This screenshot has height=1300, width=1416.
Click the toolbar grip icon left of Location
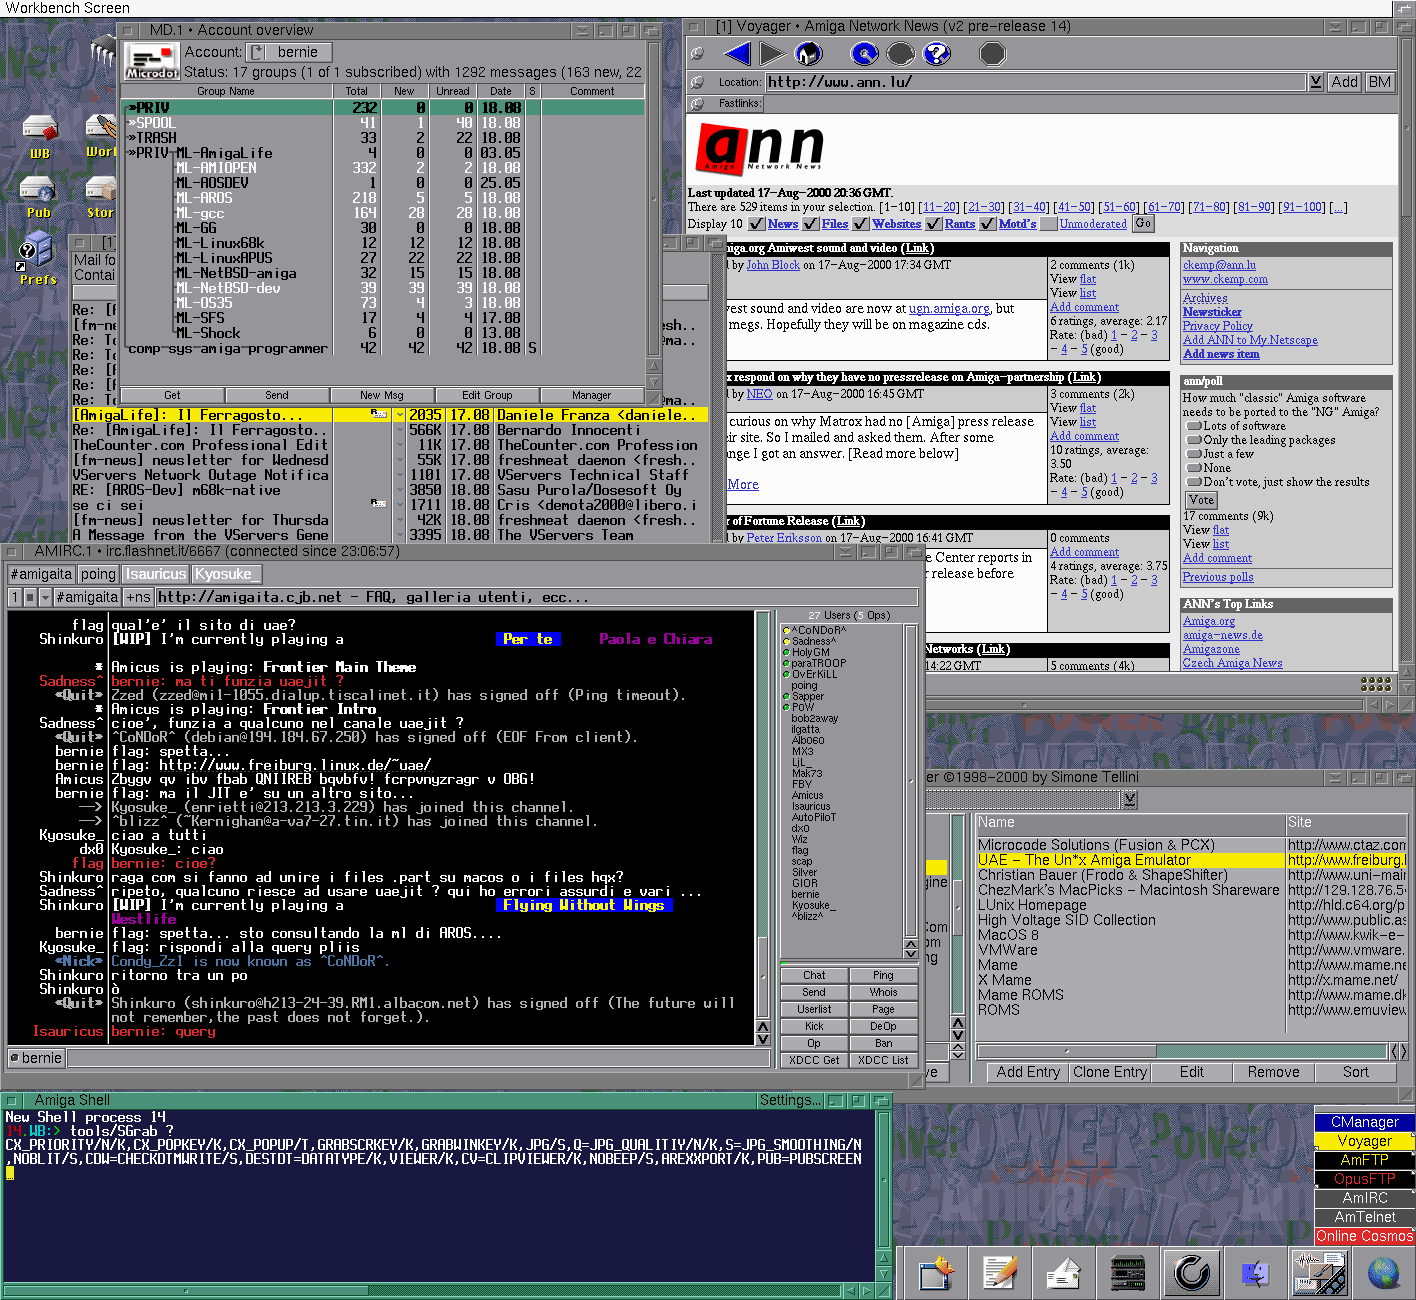pos(697,82)
